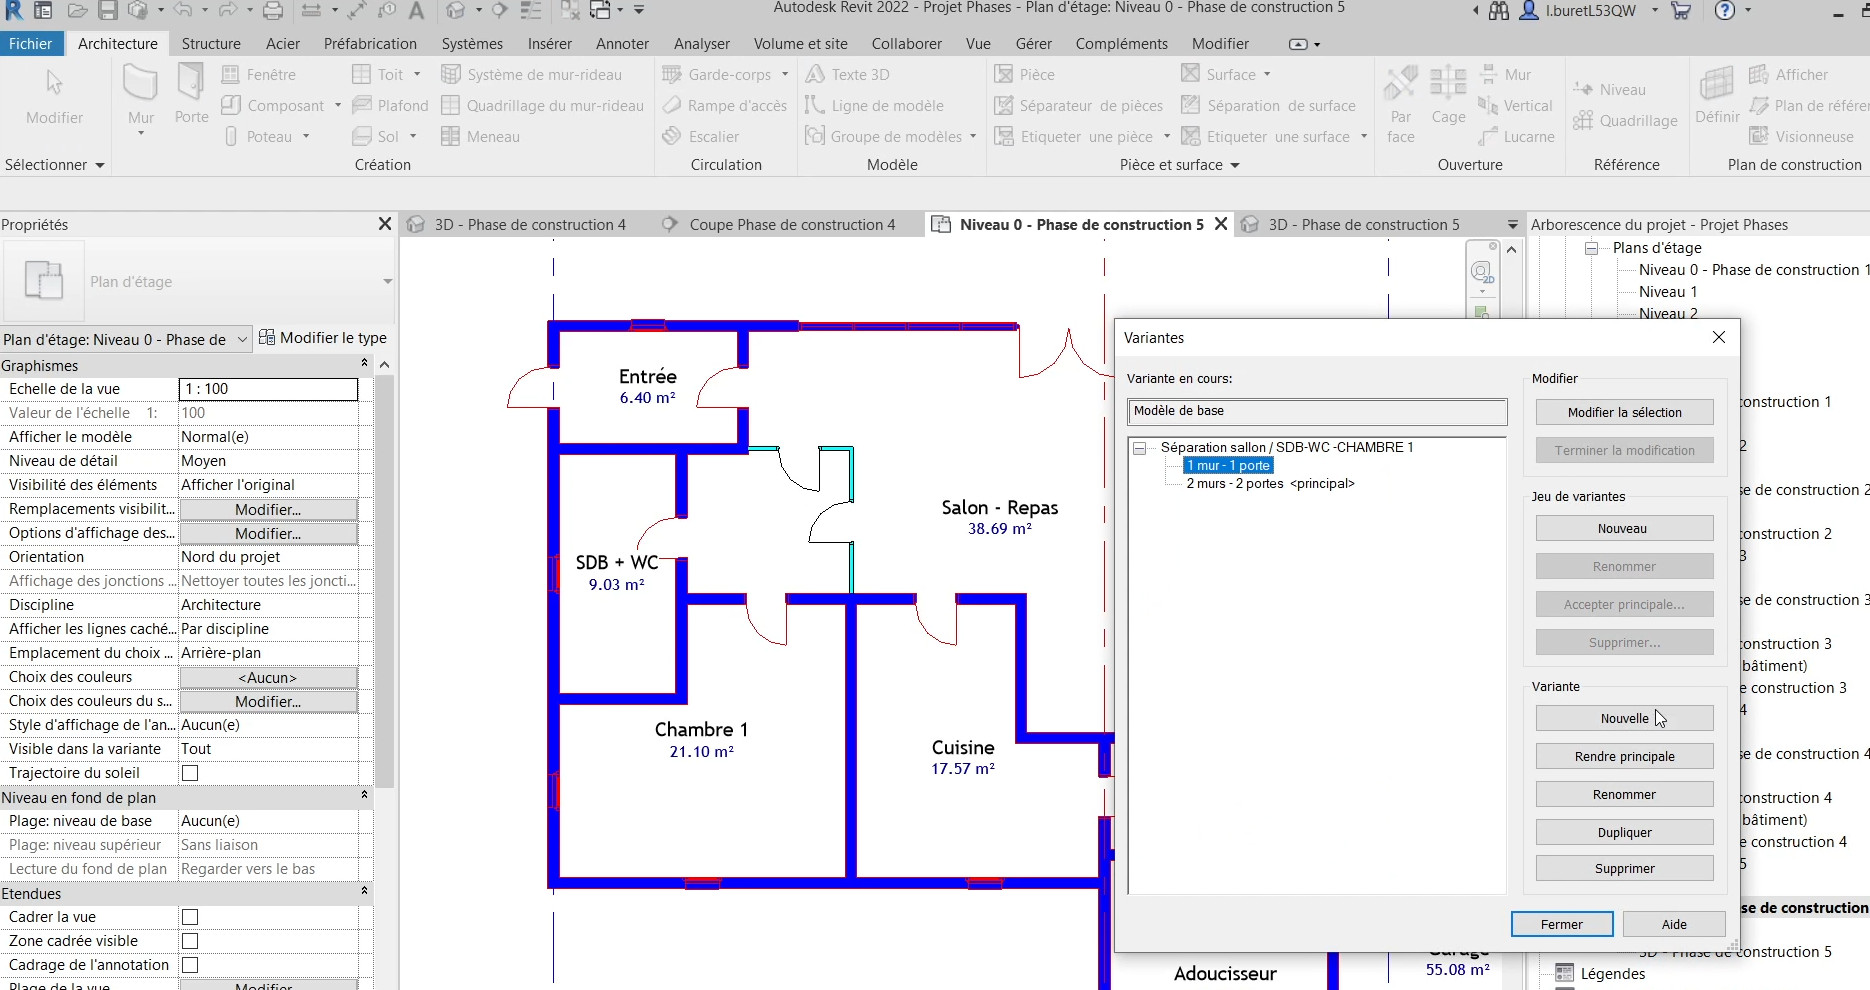This screenshot has height=990, width=1870.
Task: Toggle the Cadrer la vue checkbox
Action: [x=190, y=917]
